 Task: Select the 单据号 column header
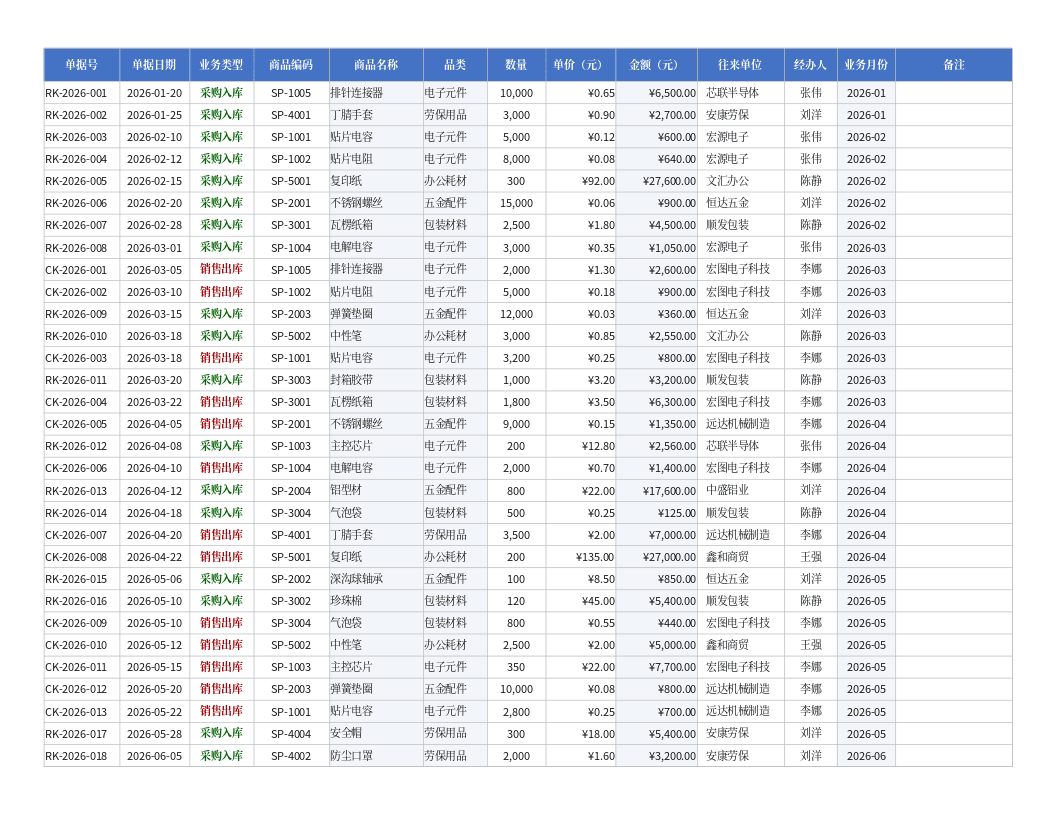pos(81,65)
